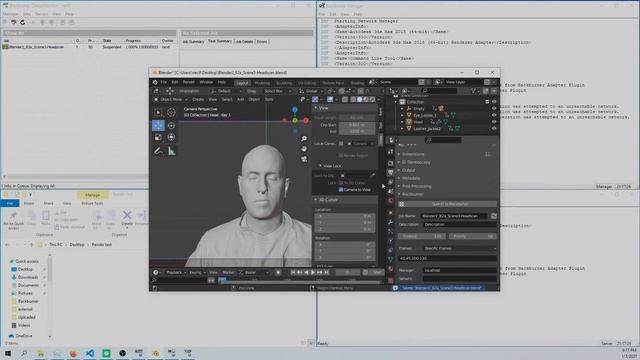640x360 pixels.
Task: Open Blender File menu
Action: [x=164, y=82]
